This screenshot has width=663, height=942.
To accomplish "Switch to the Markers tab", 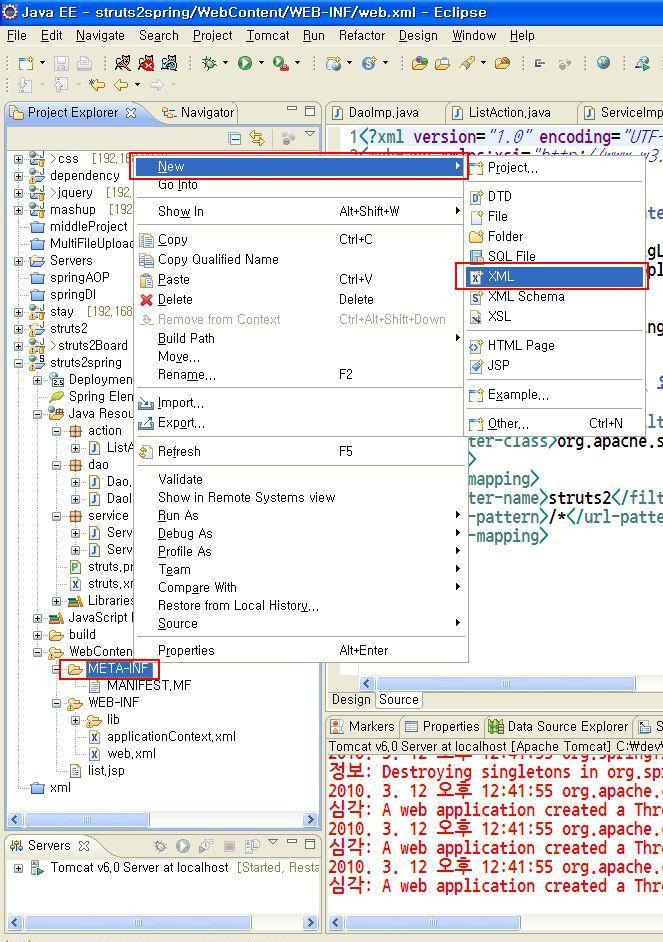I will point(363,726).
